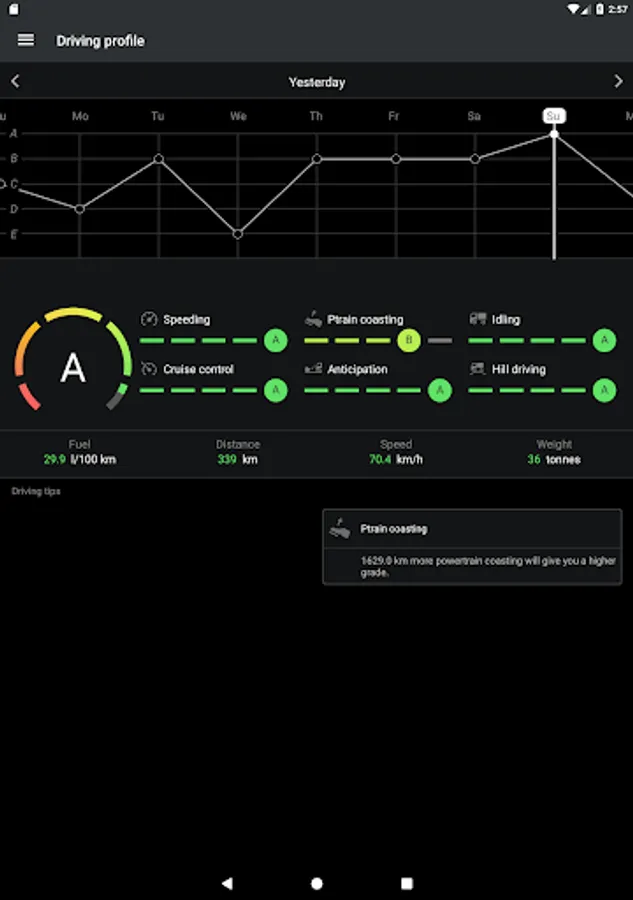Click the Ptrain coasting tip card title
Viewport: 633px width, 900px height.
[x=394, y=529]
